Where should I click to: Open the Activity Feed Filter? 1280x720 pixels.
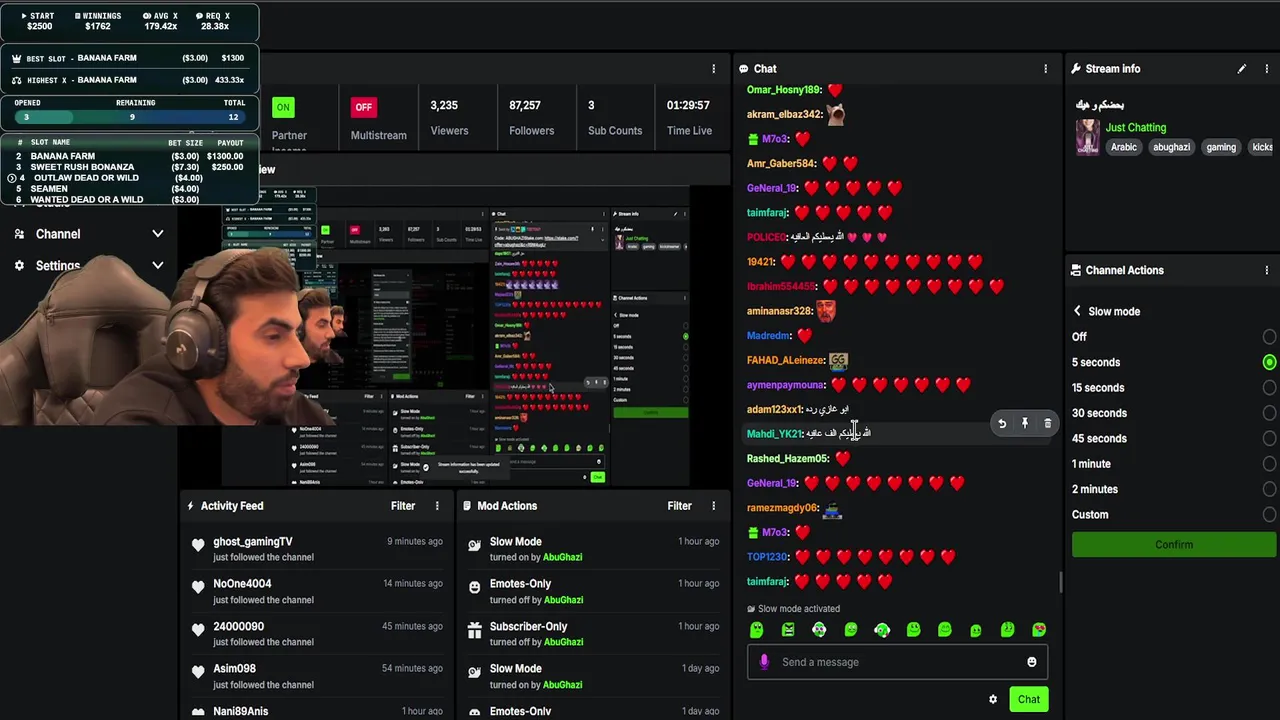[403, 506]
